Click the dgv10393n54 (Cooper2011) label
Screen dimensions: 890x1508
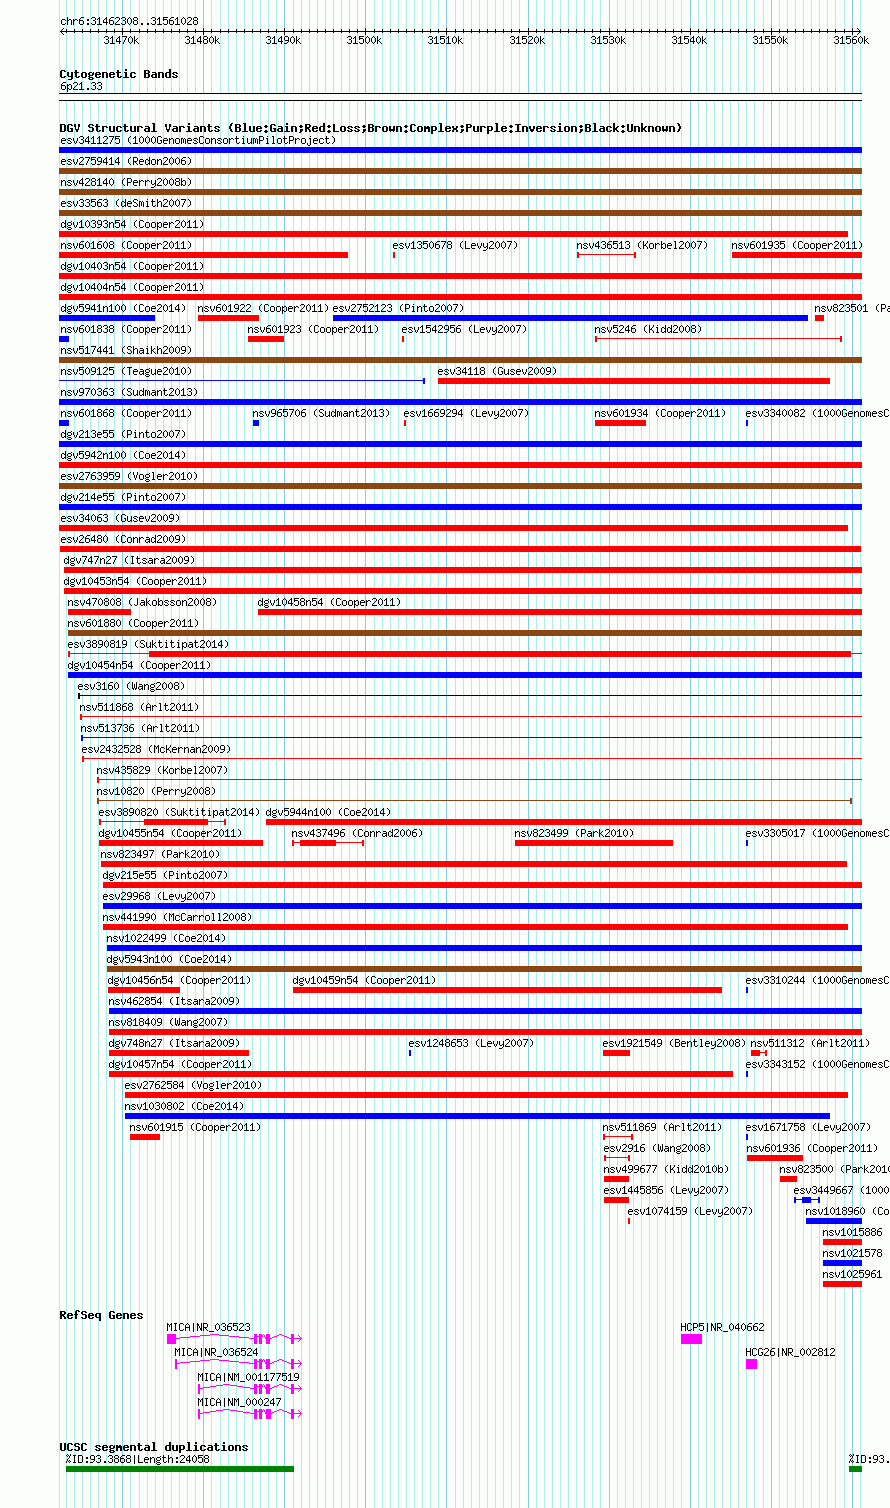pyautogui.click(x=131, y=224)
